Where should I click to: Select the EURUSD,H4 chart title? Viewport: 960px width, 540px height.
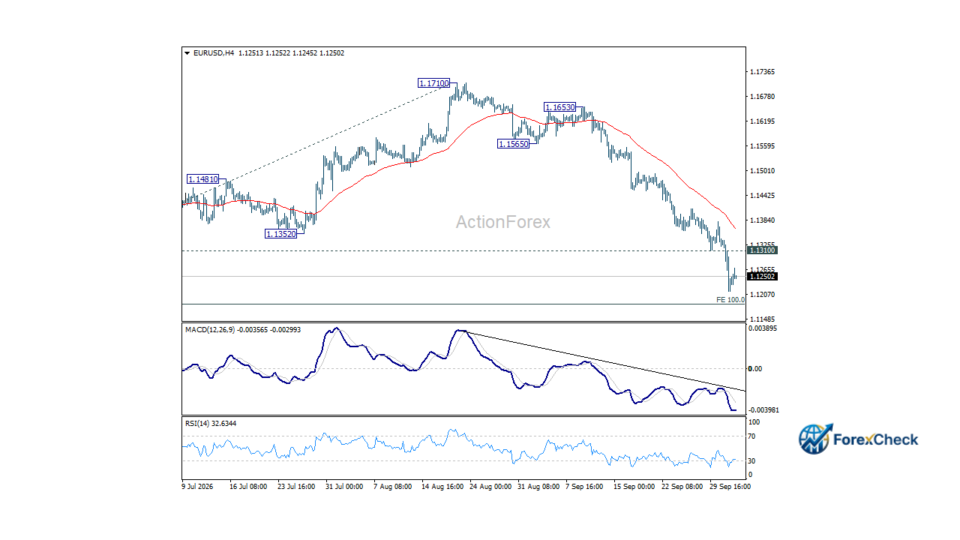pos(214,53)
